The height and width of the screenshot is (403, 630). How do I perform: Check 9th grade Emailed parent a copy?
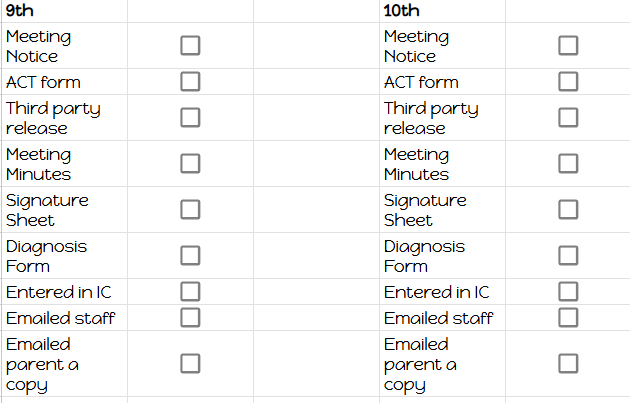coord(190,363)
